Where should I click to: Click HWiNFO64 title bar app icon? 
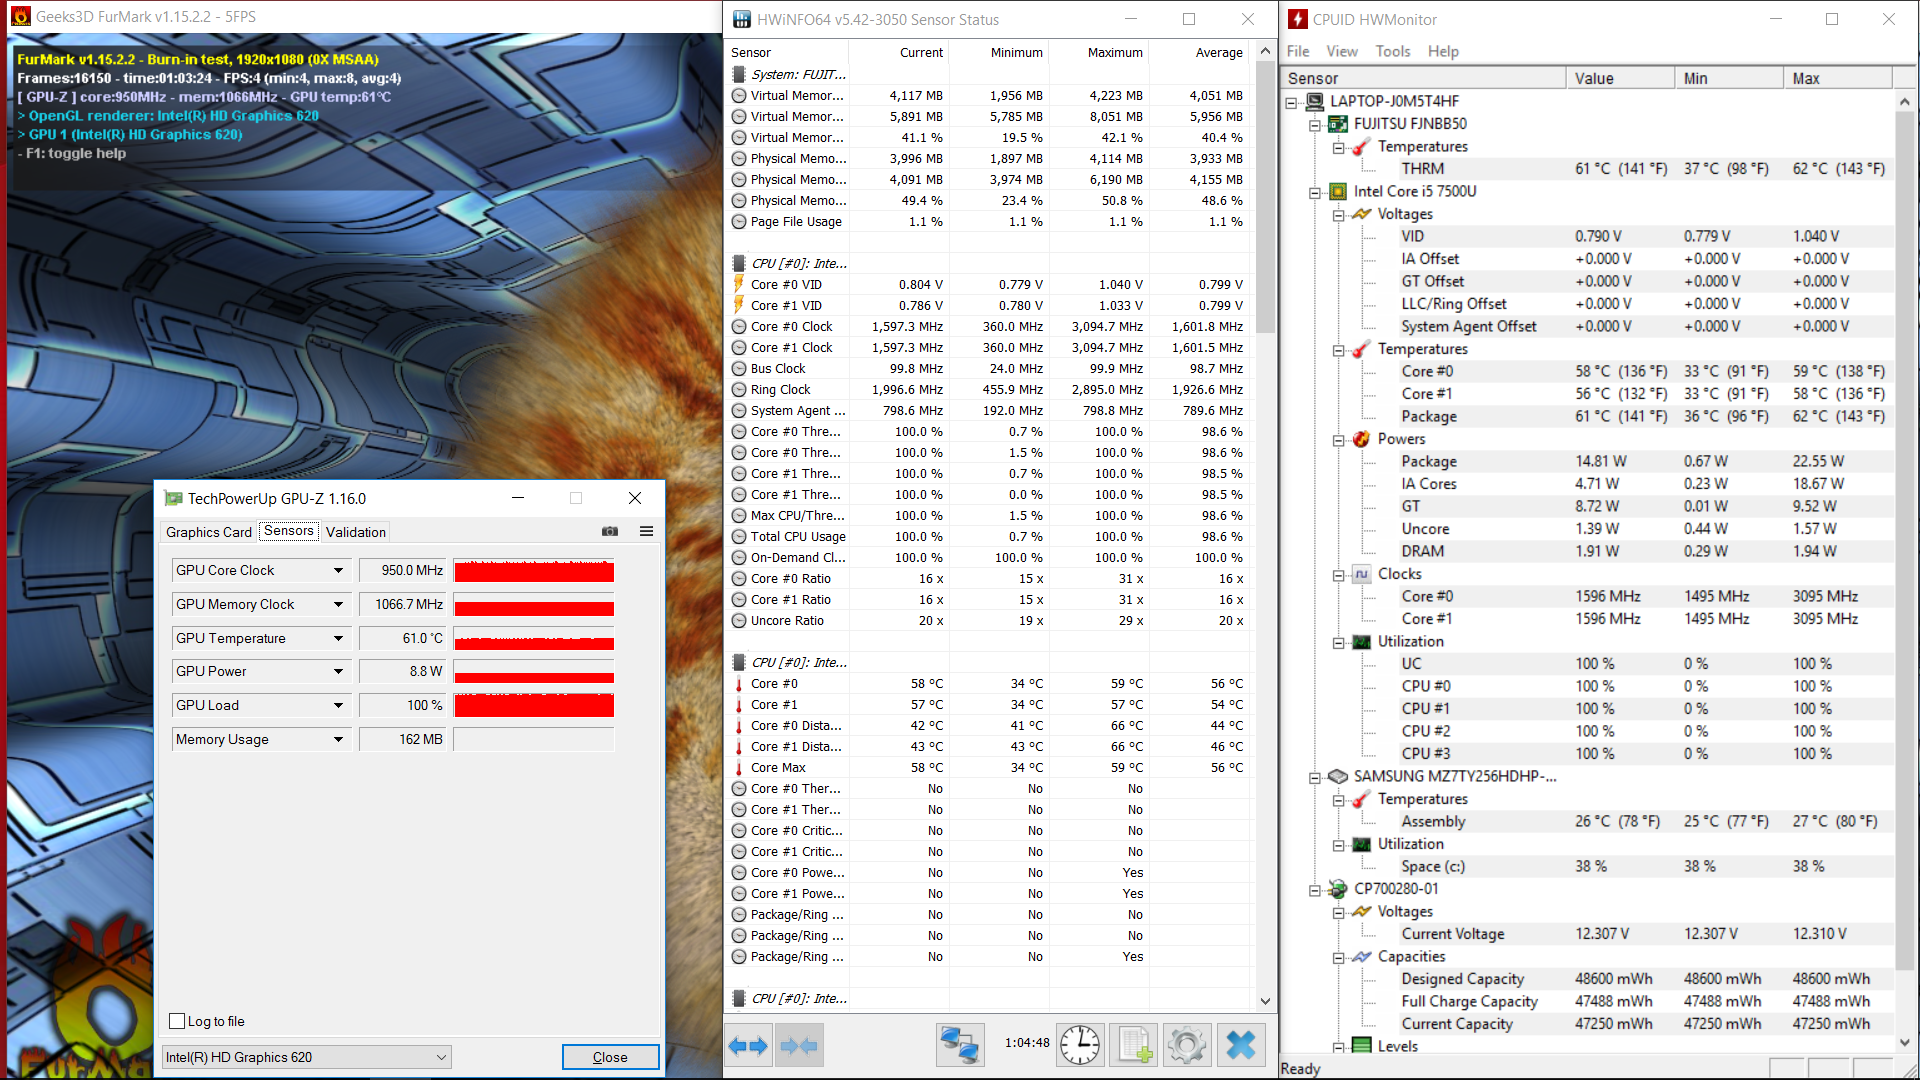click(742, 19)
